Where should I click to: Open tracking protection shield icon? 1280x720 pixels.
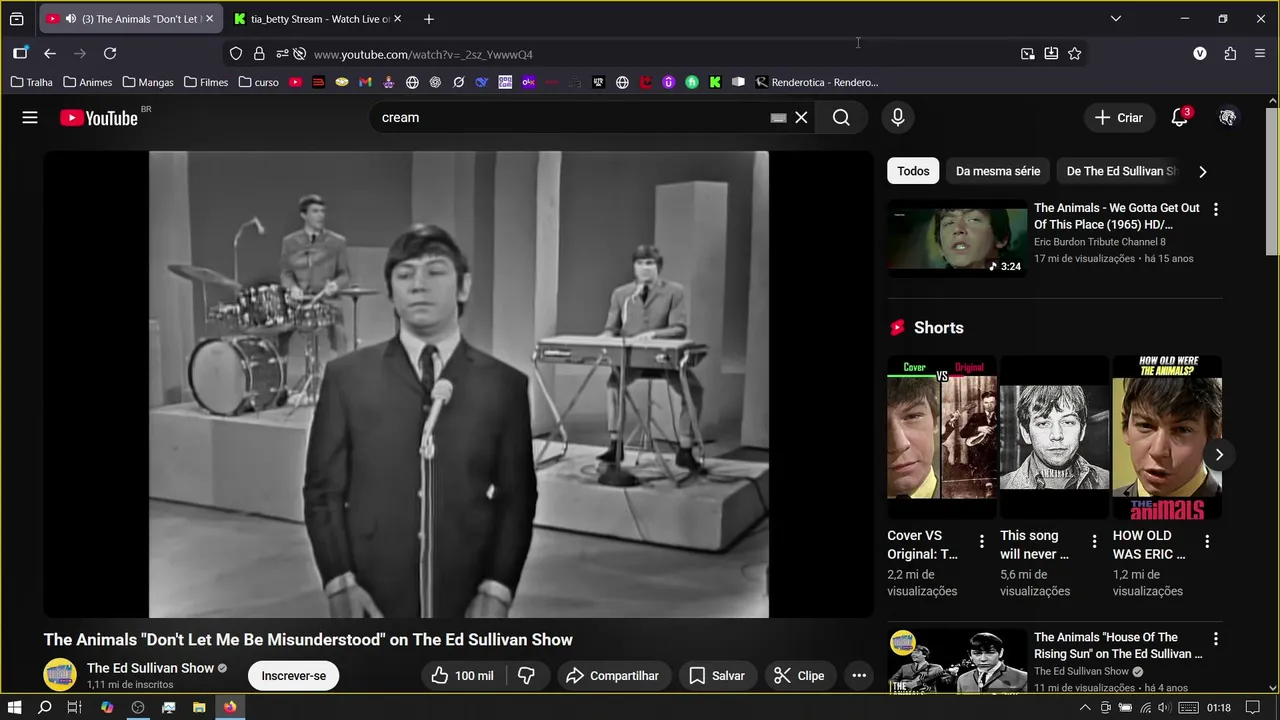236,54
